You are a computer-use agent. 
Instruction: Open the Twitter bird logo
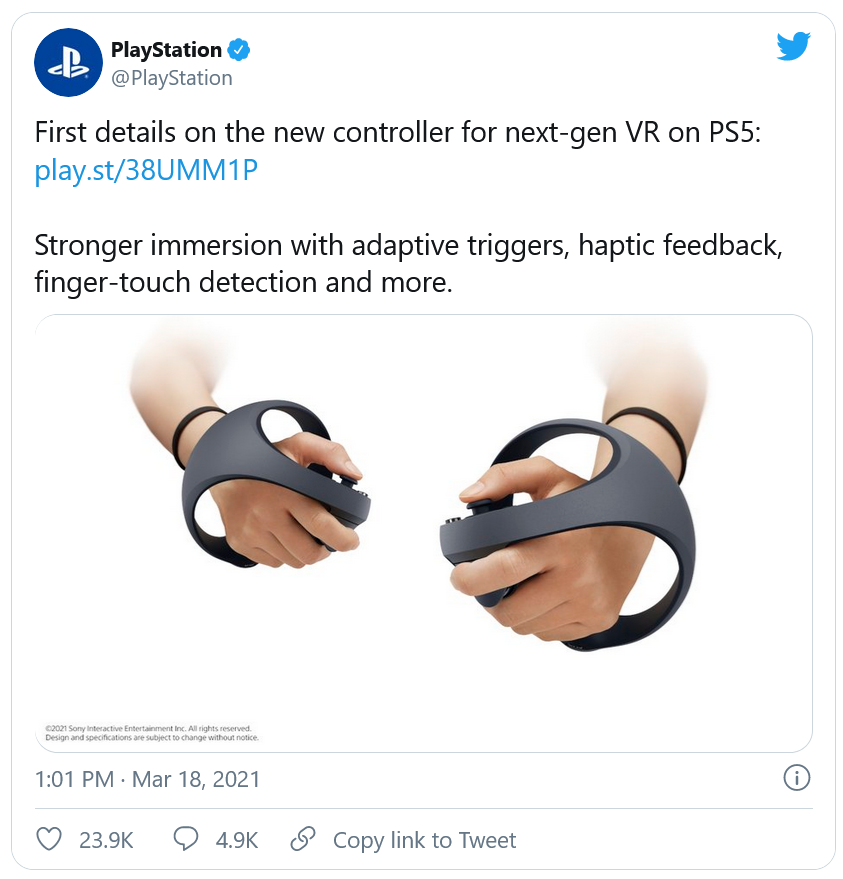tap(793, 46)
